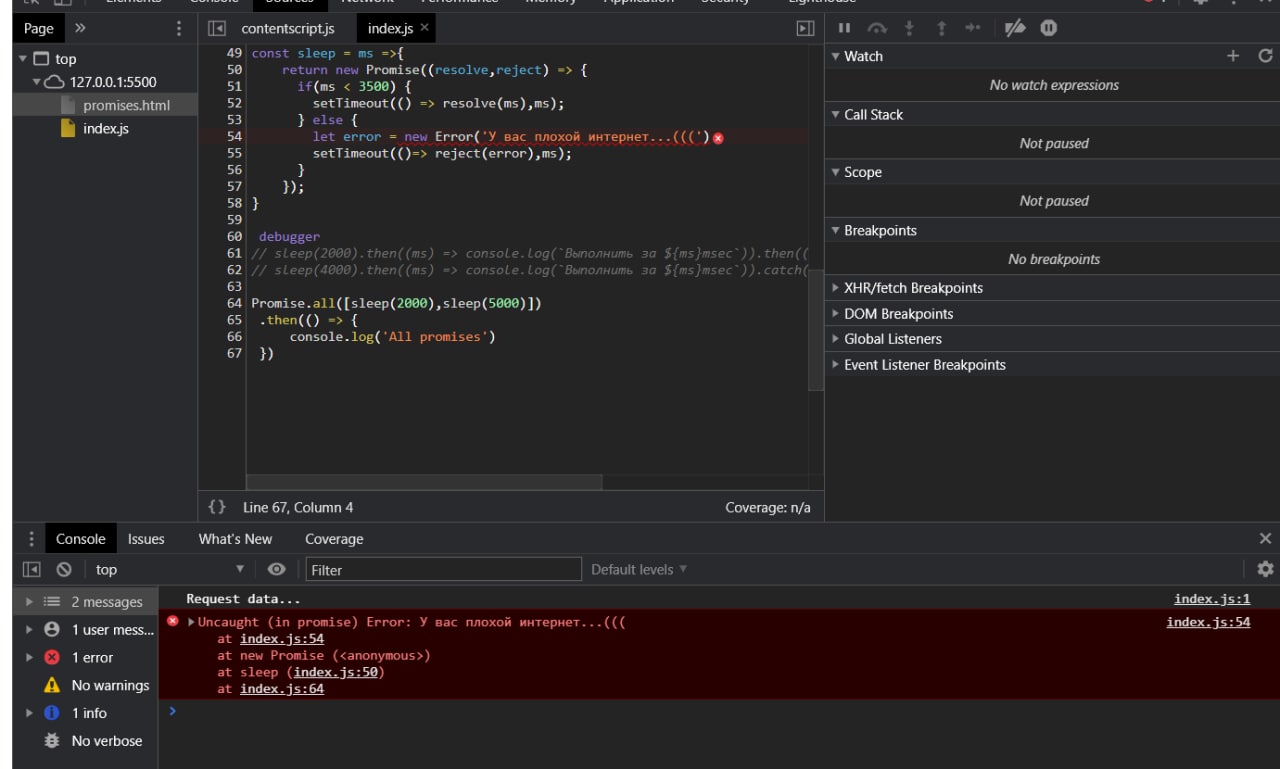1280x769 pixels.
Task: Add a watch expression with plus icon
Action: (1233, 56)
